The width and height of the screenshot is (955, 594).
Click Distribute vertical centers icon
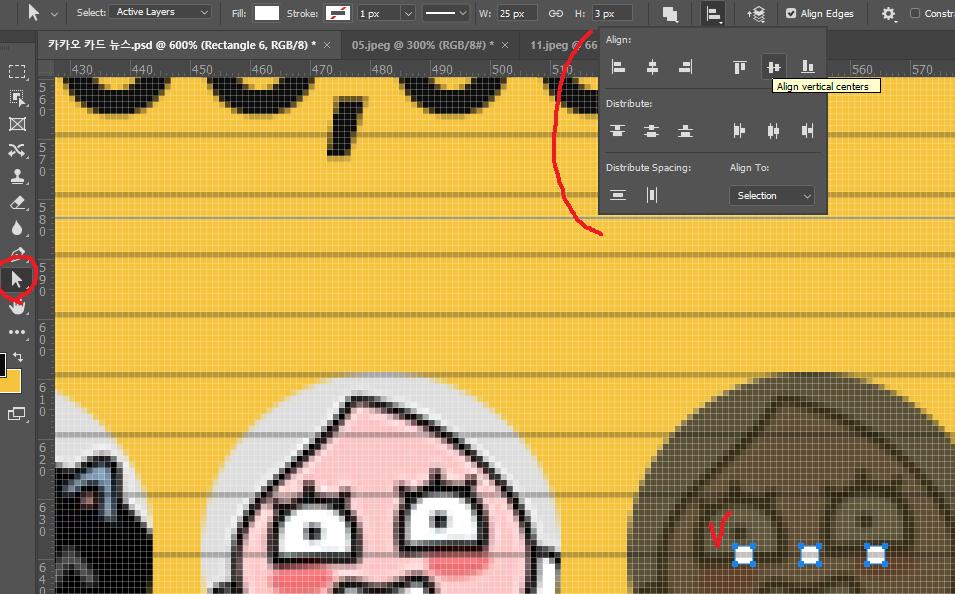tap(651, 130)
